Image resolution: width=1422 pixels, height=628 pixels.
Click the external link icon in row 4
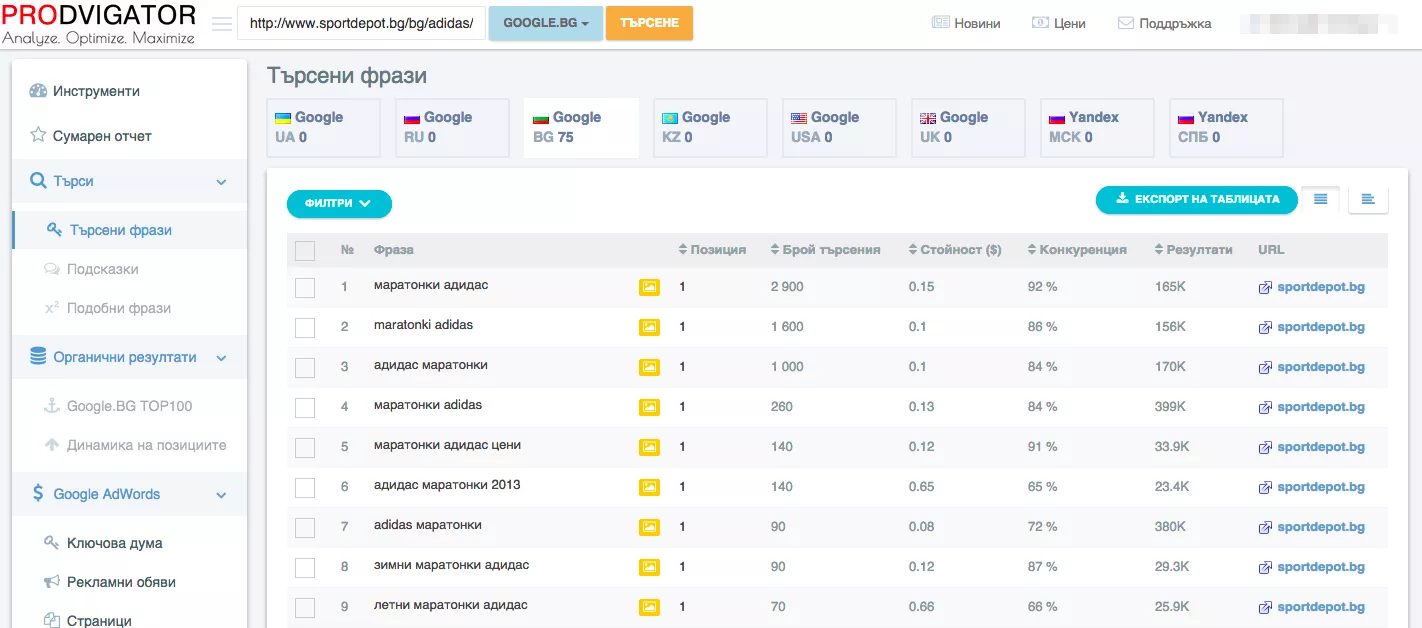pyautogui.click(x=1265, y=408)
